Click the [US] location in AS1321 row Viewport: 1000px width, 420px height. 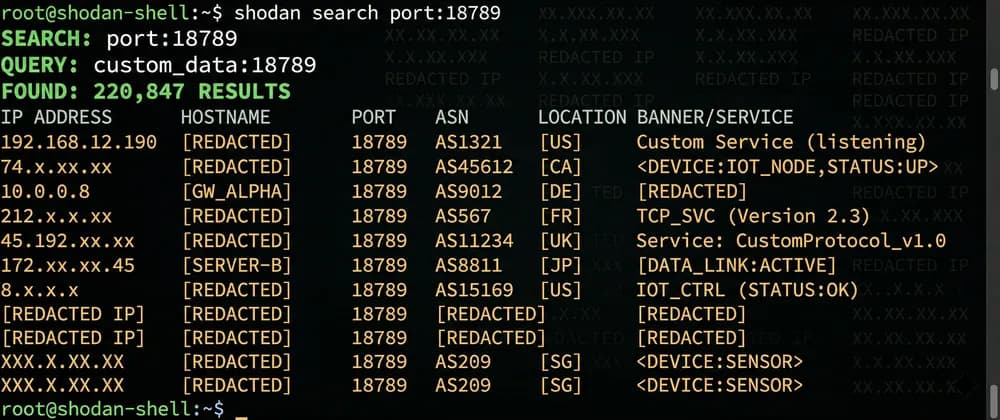pyautogui.click(x=561, y=142)
